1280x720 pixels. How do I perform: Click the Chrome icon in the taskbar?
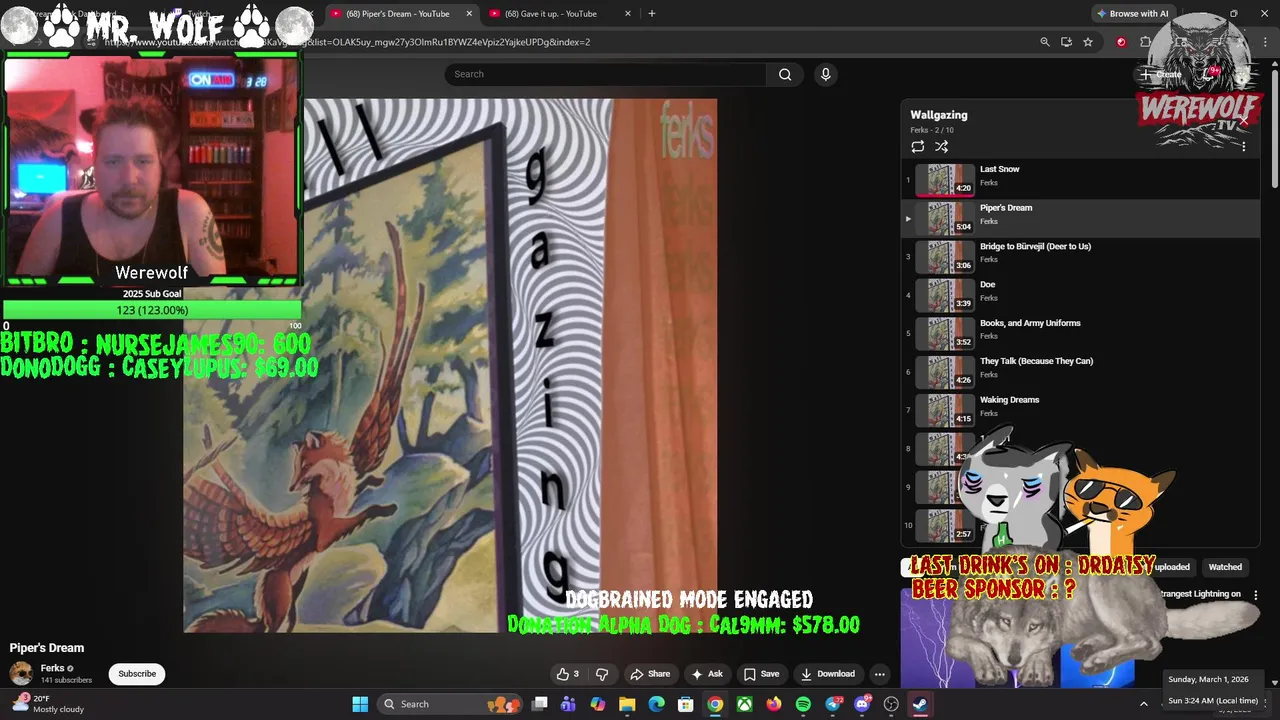point(715,704)
